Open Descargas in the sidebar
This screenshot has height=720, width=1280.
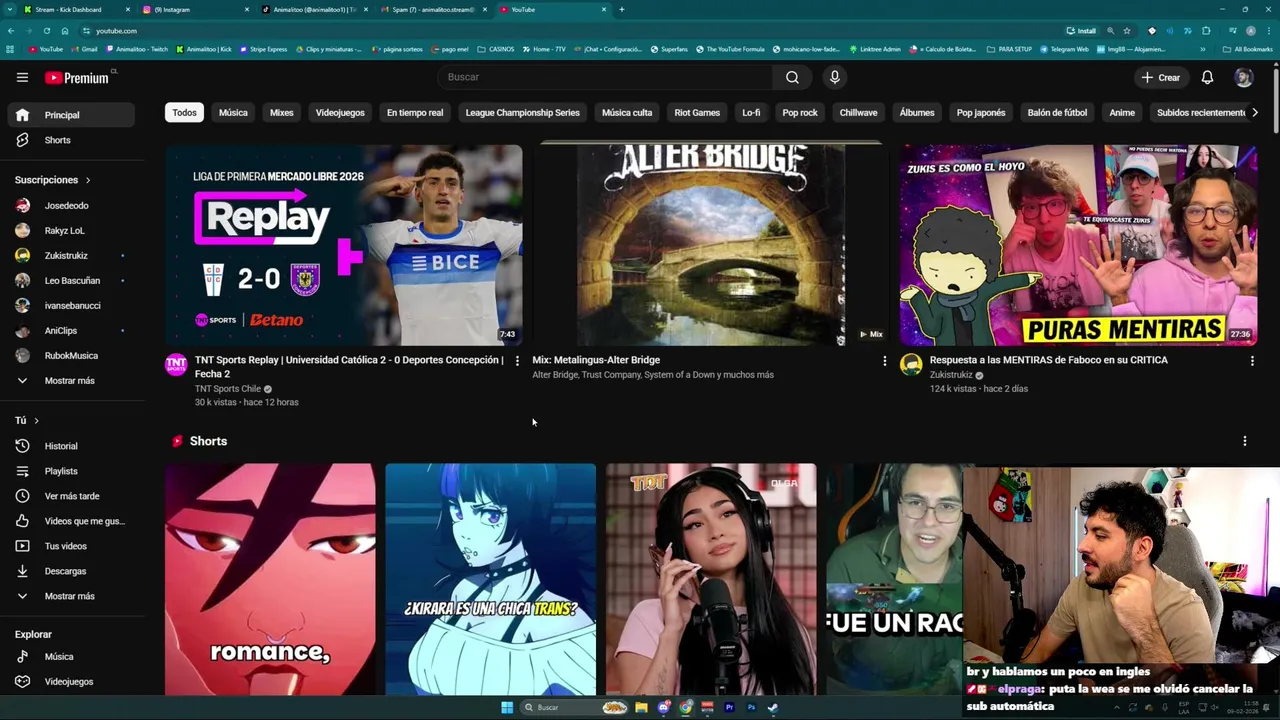[71, 571]
